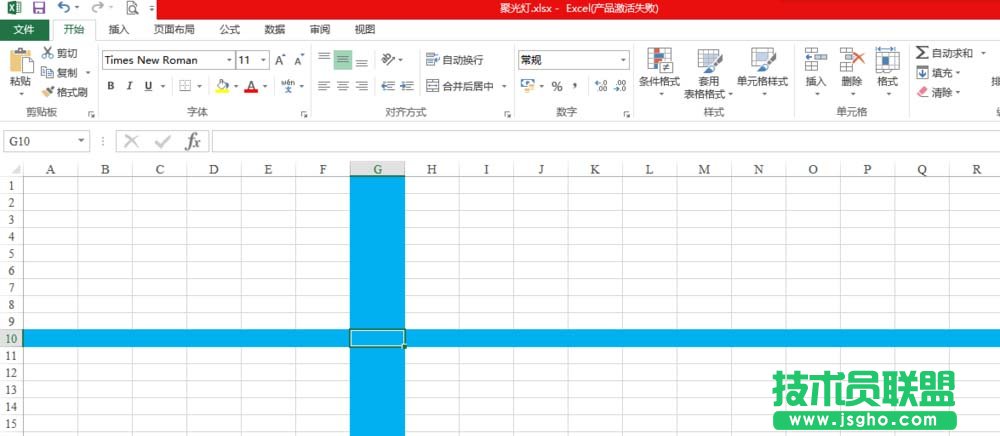Delete cells using 删除
This screenshot has height=436, width=1000.
tap(851, 71)
